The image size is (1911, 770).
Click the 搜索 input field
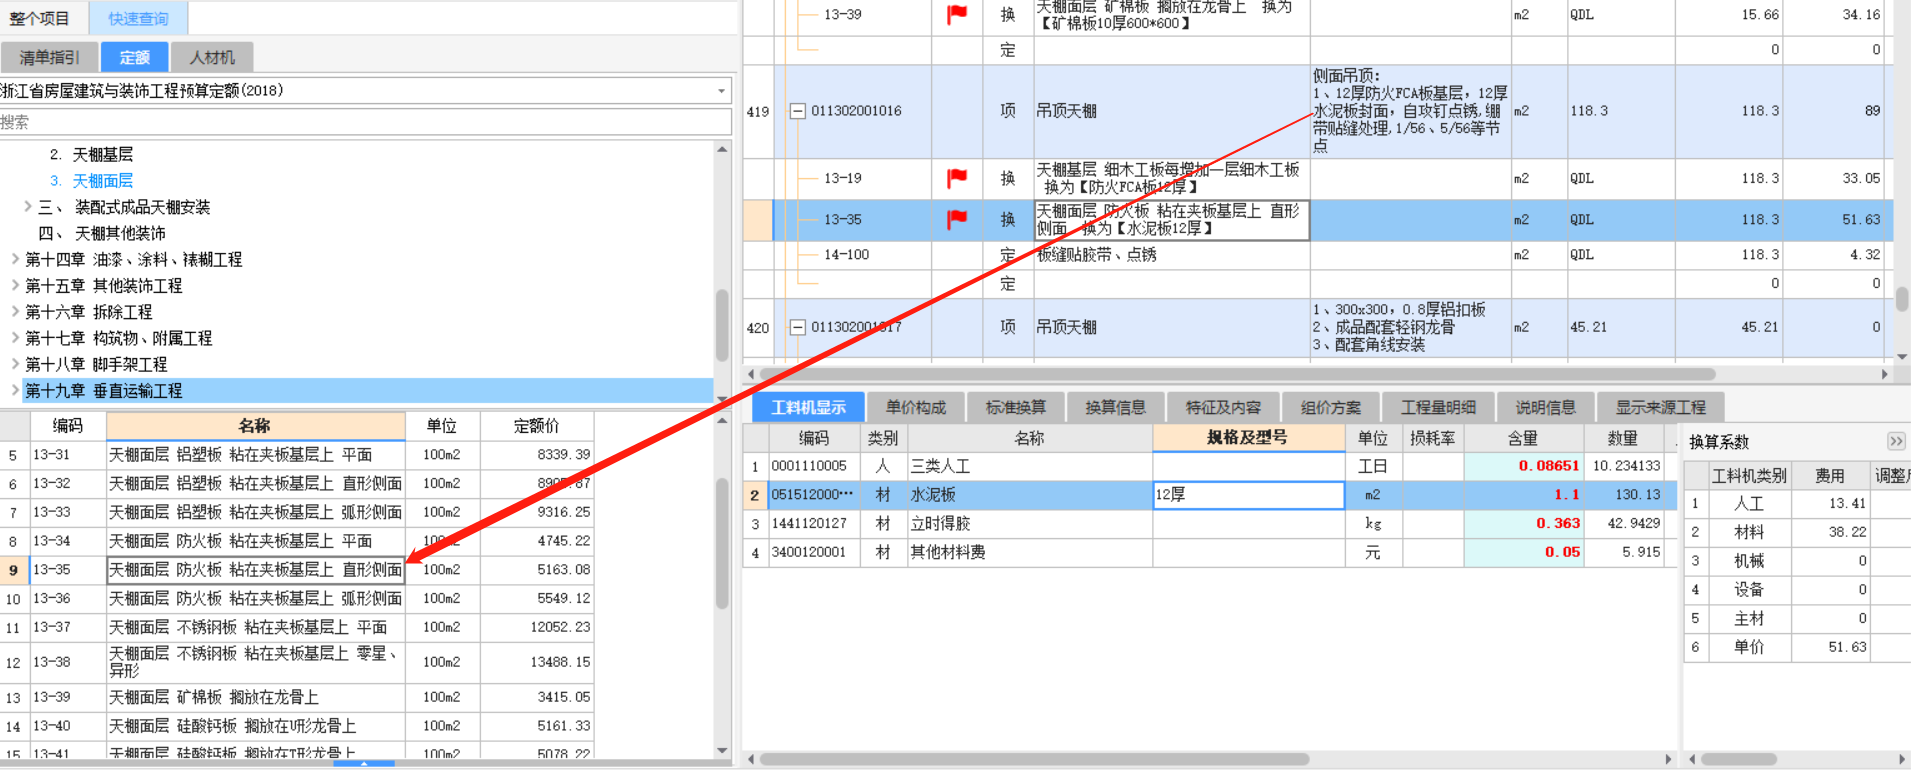pyautogui.click(x=365, y=122)
